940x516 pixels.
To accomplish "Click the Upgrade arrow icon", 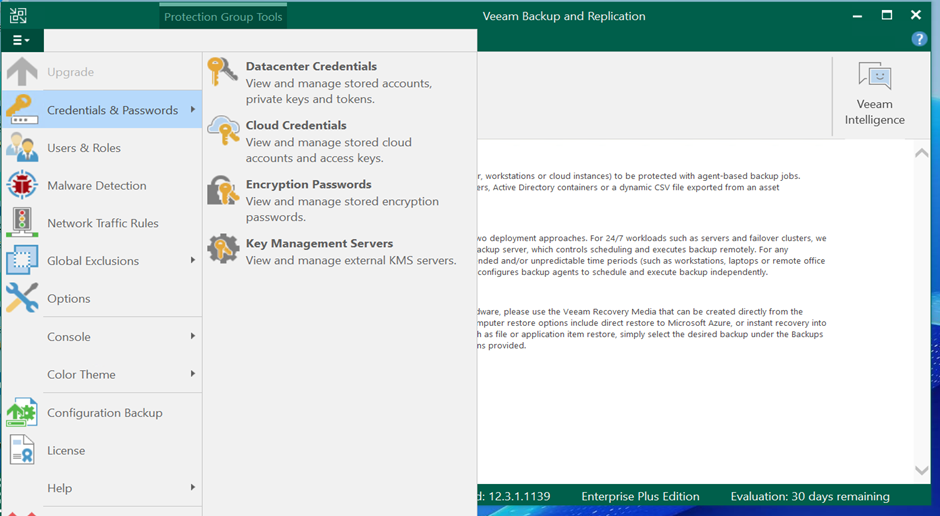I will (x=22, y=72).
